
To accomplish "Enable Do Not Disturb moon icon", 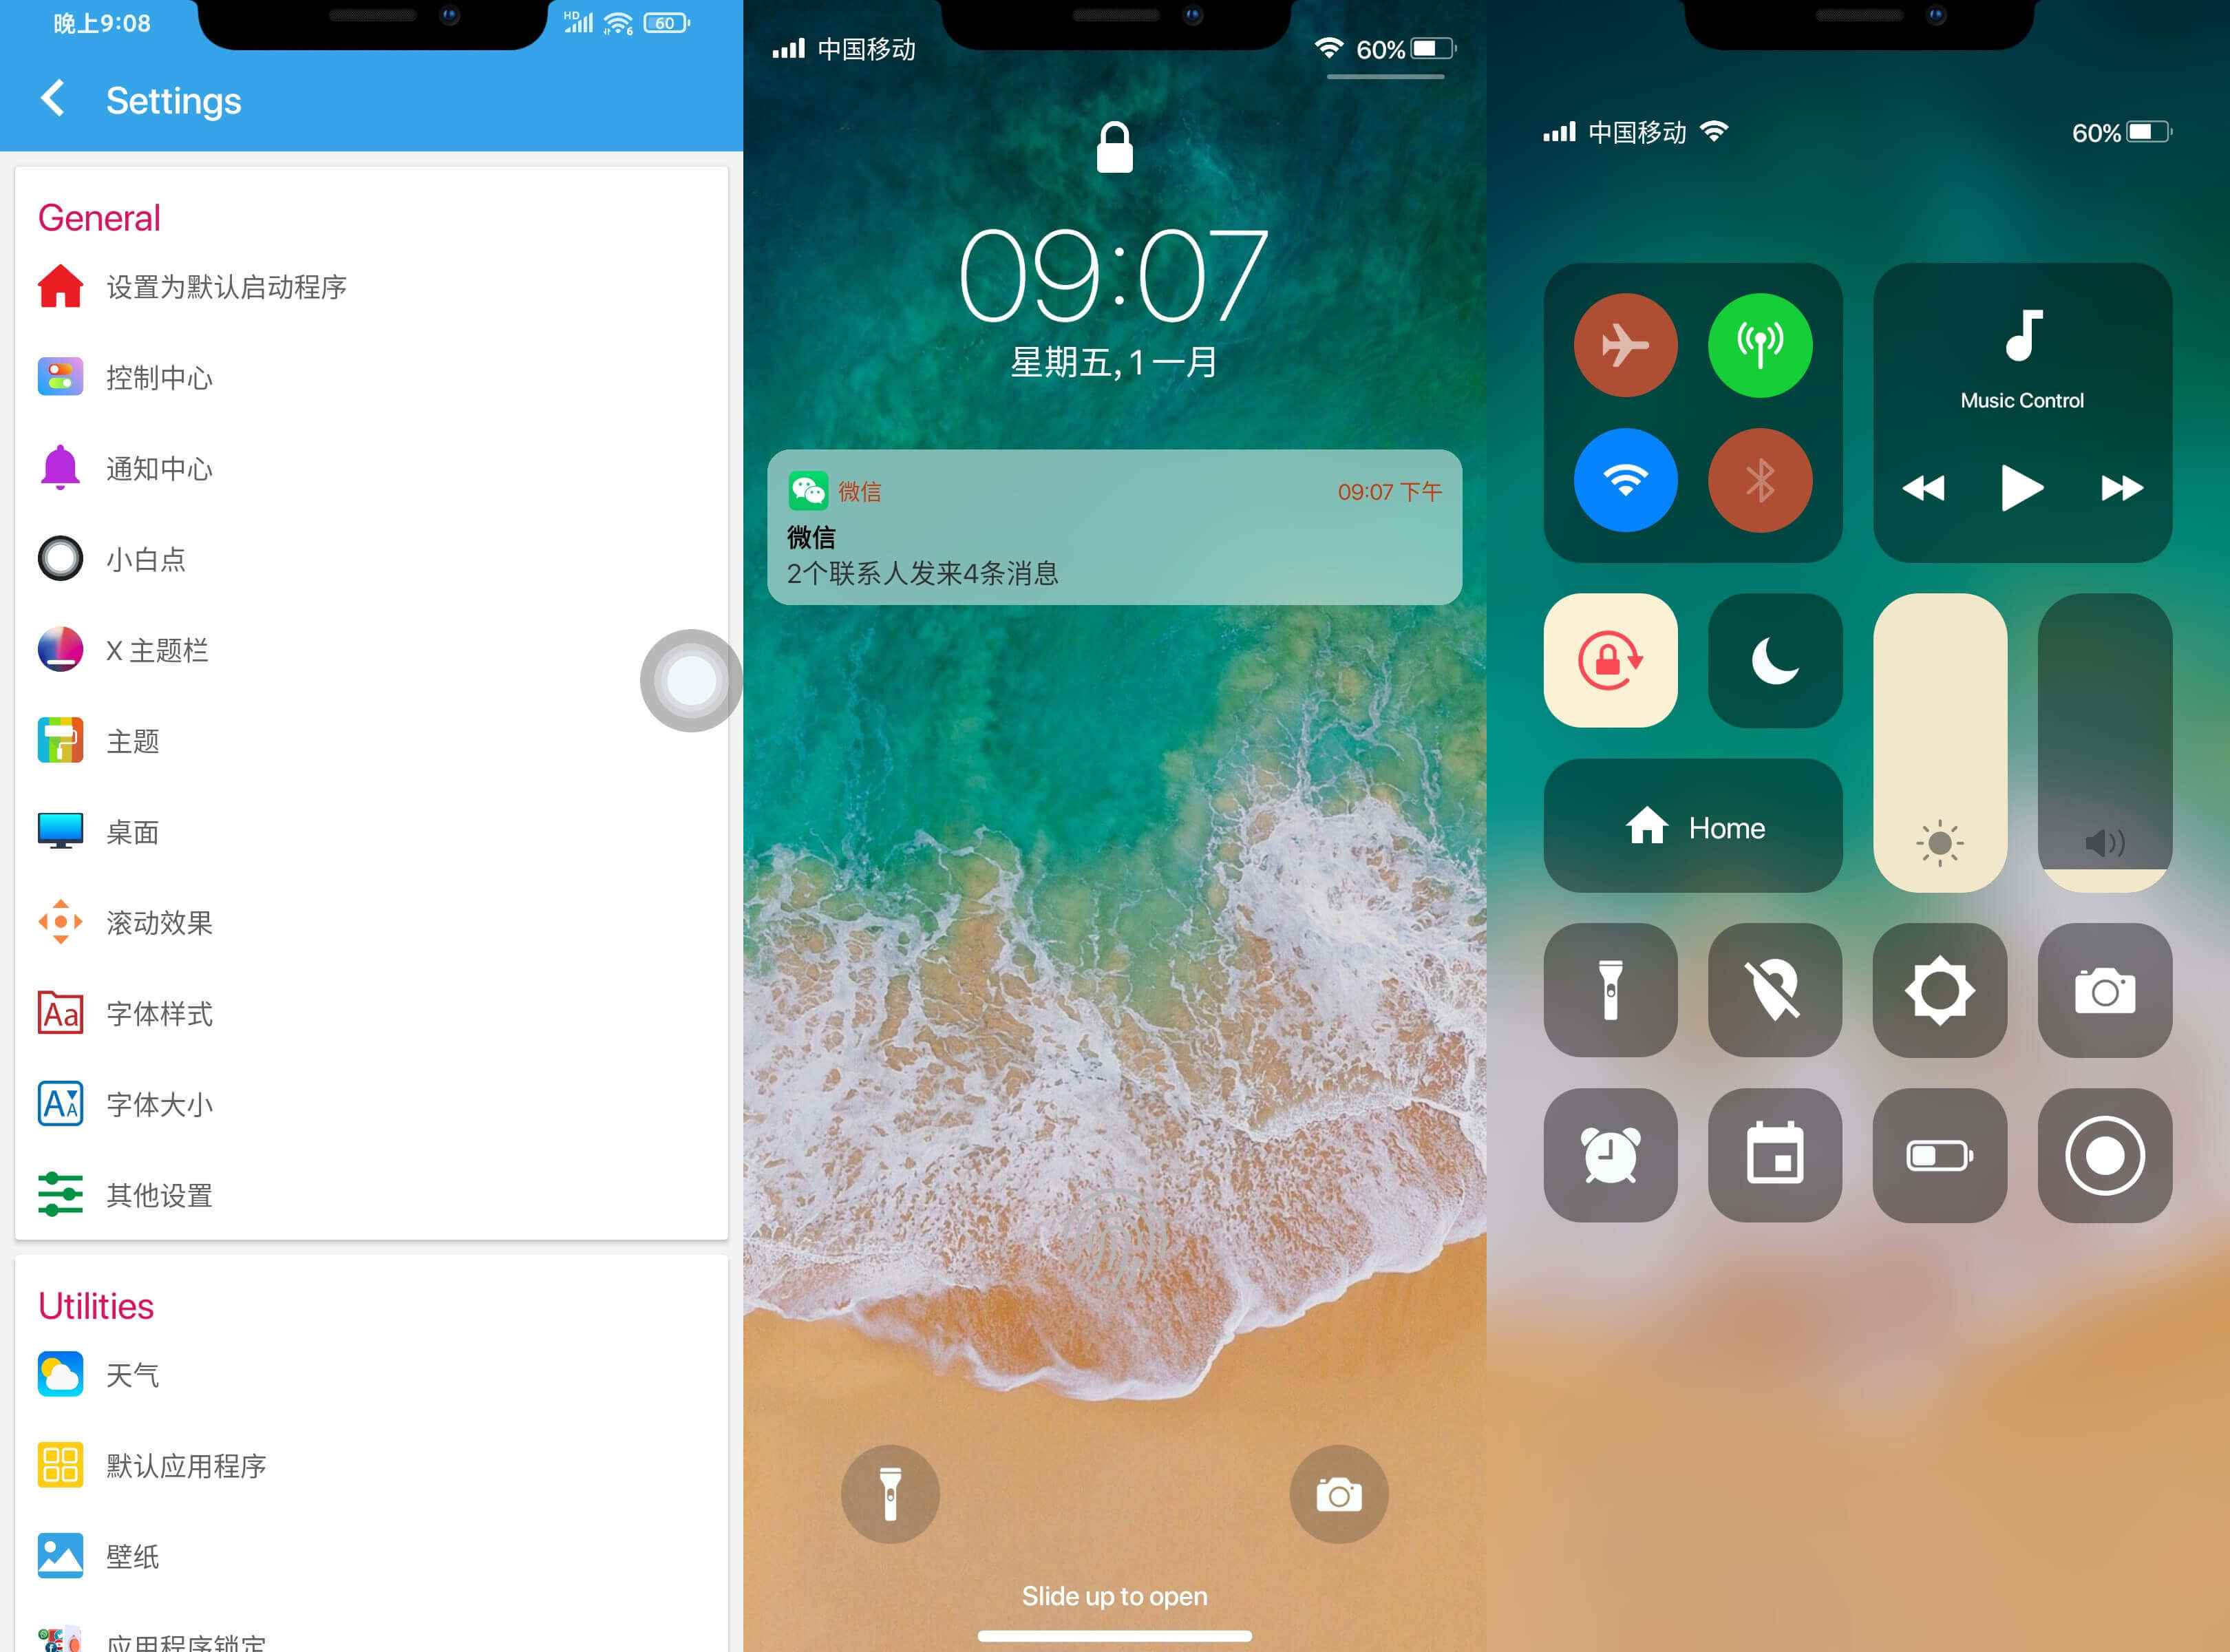I will click(x=1774, y=661).
